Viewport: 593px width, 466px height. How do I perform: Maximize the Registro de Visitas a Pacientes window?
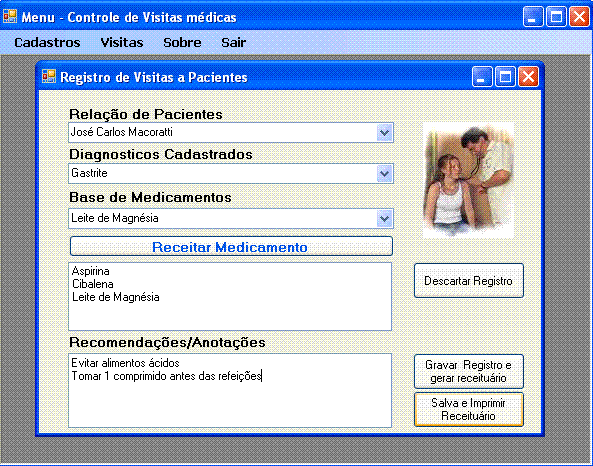505,77
